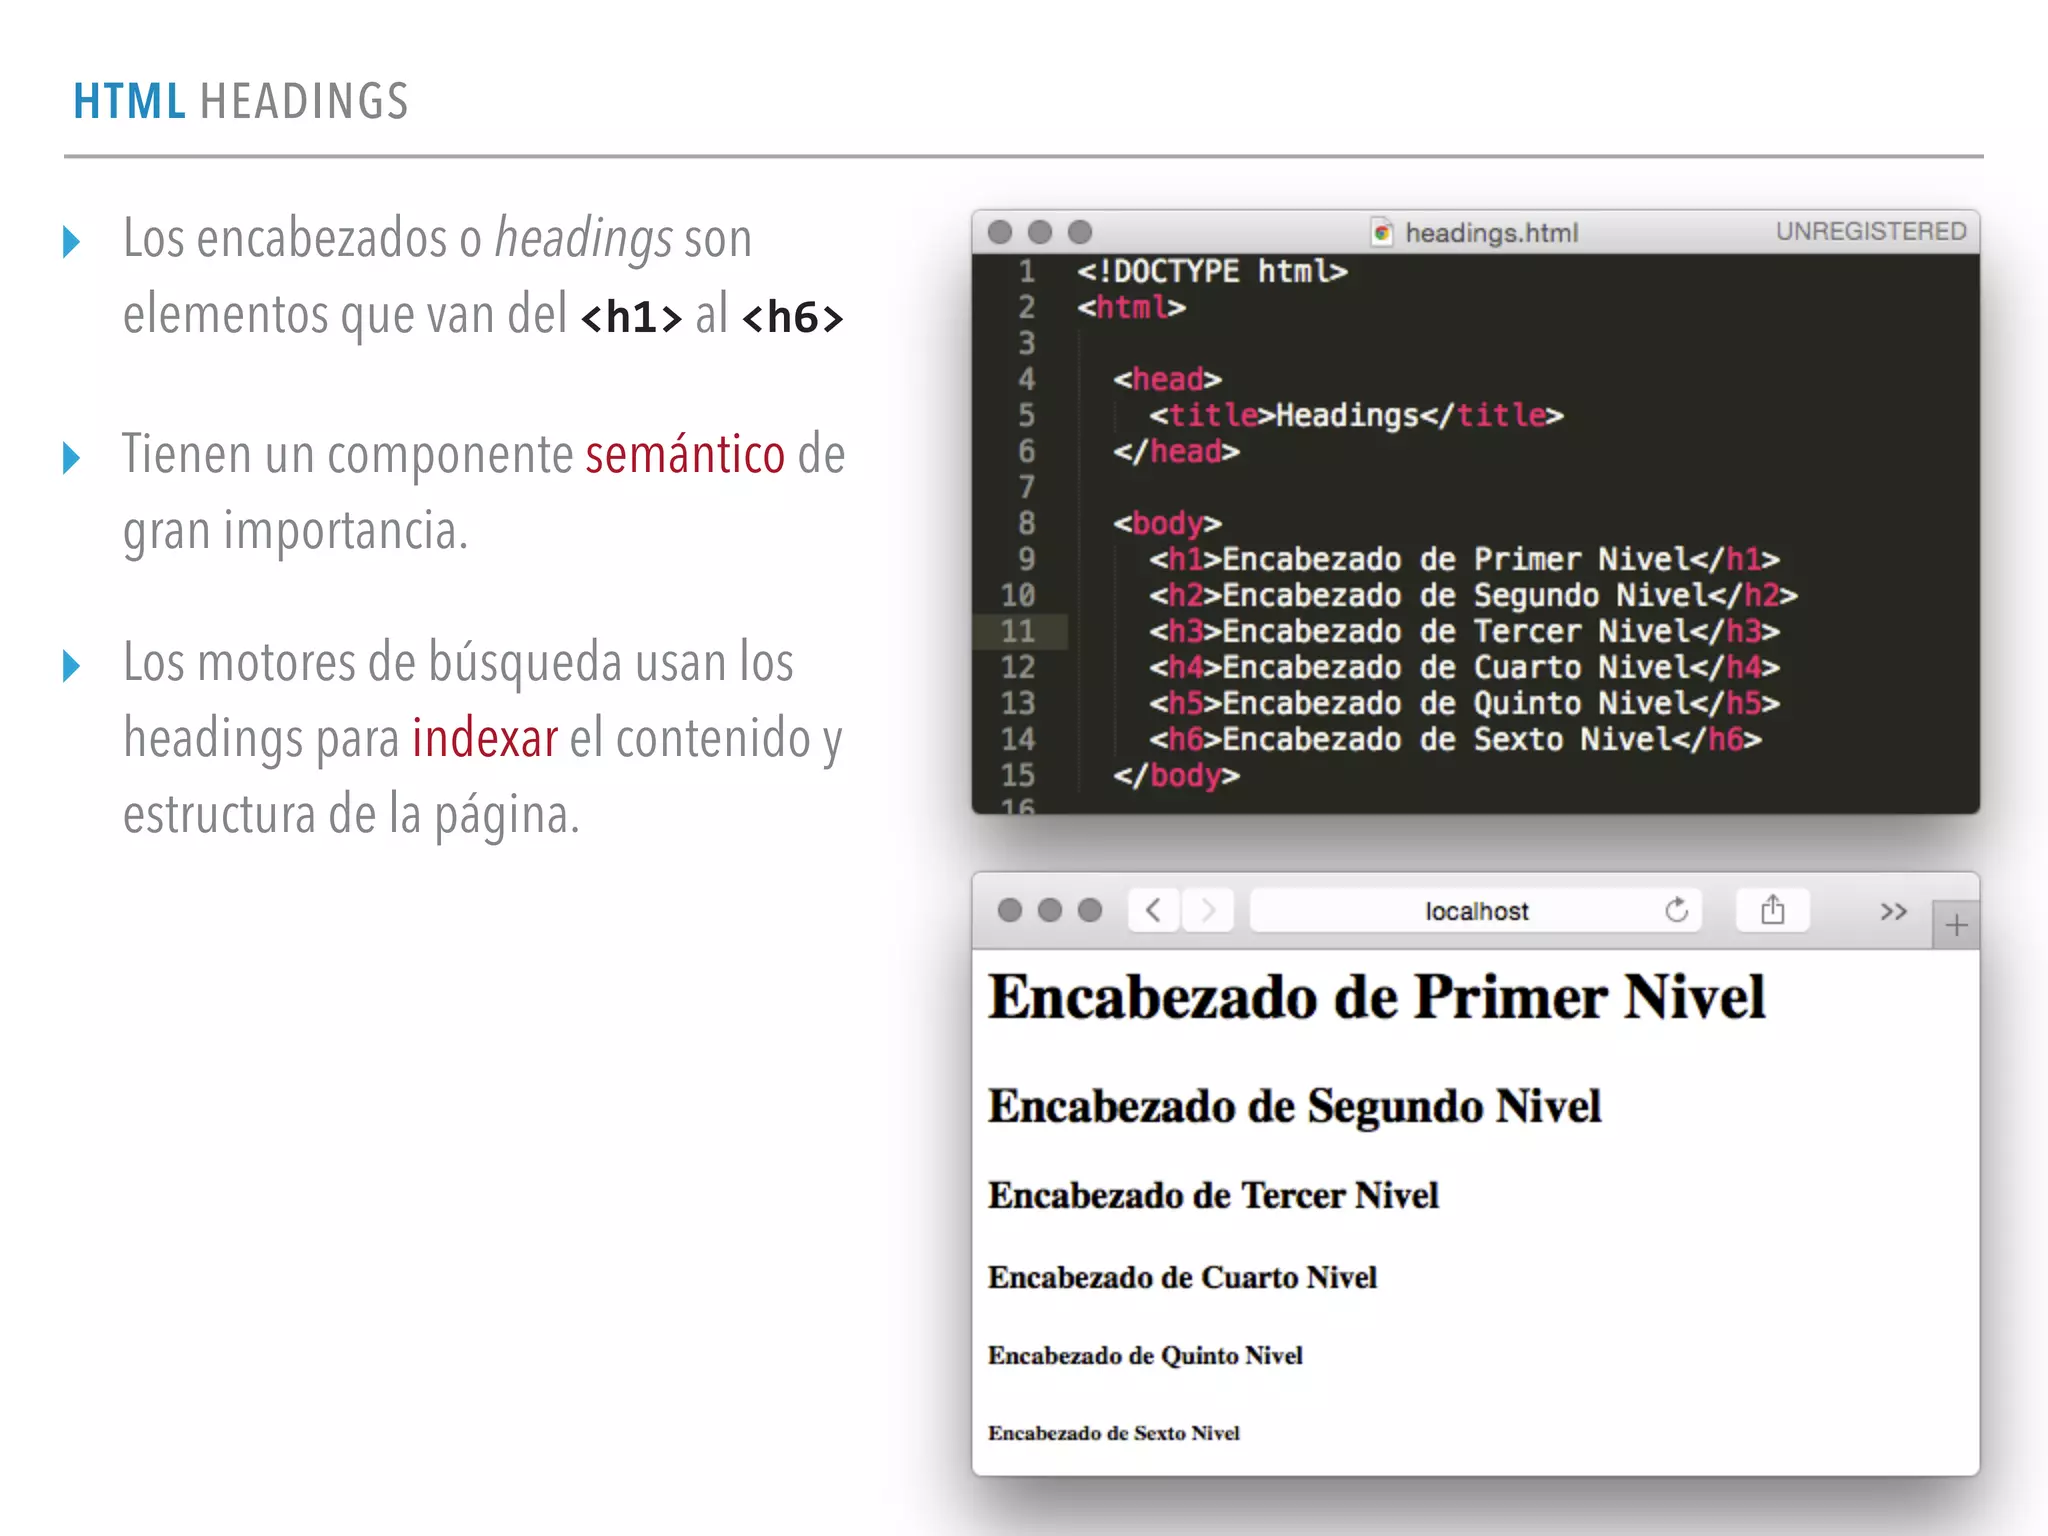
Task: Click the red word indexar
Action: click(485, 739)
